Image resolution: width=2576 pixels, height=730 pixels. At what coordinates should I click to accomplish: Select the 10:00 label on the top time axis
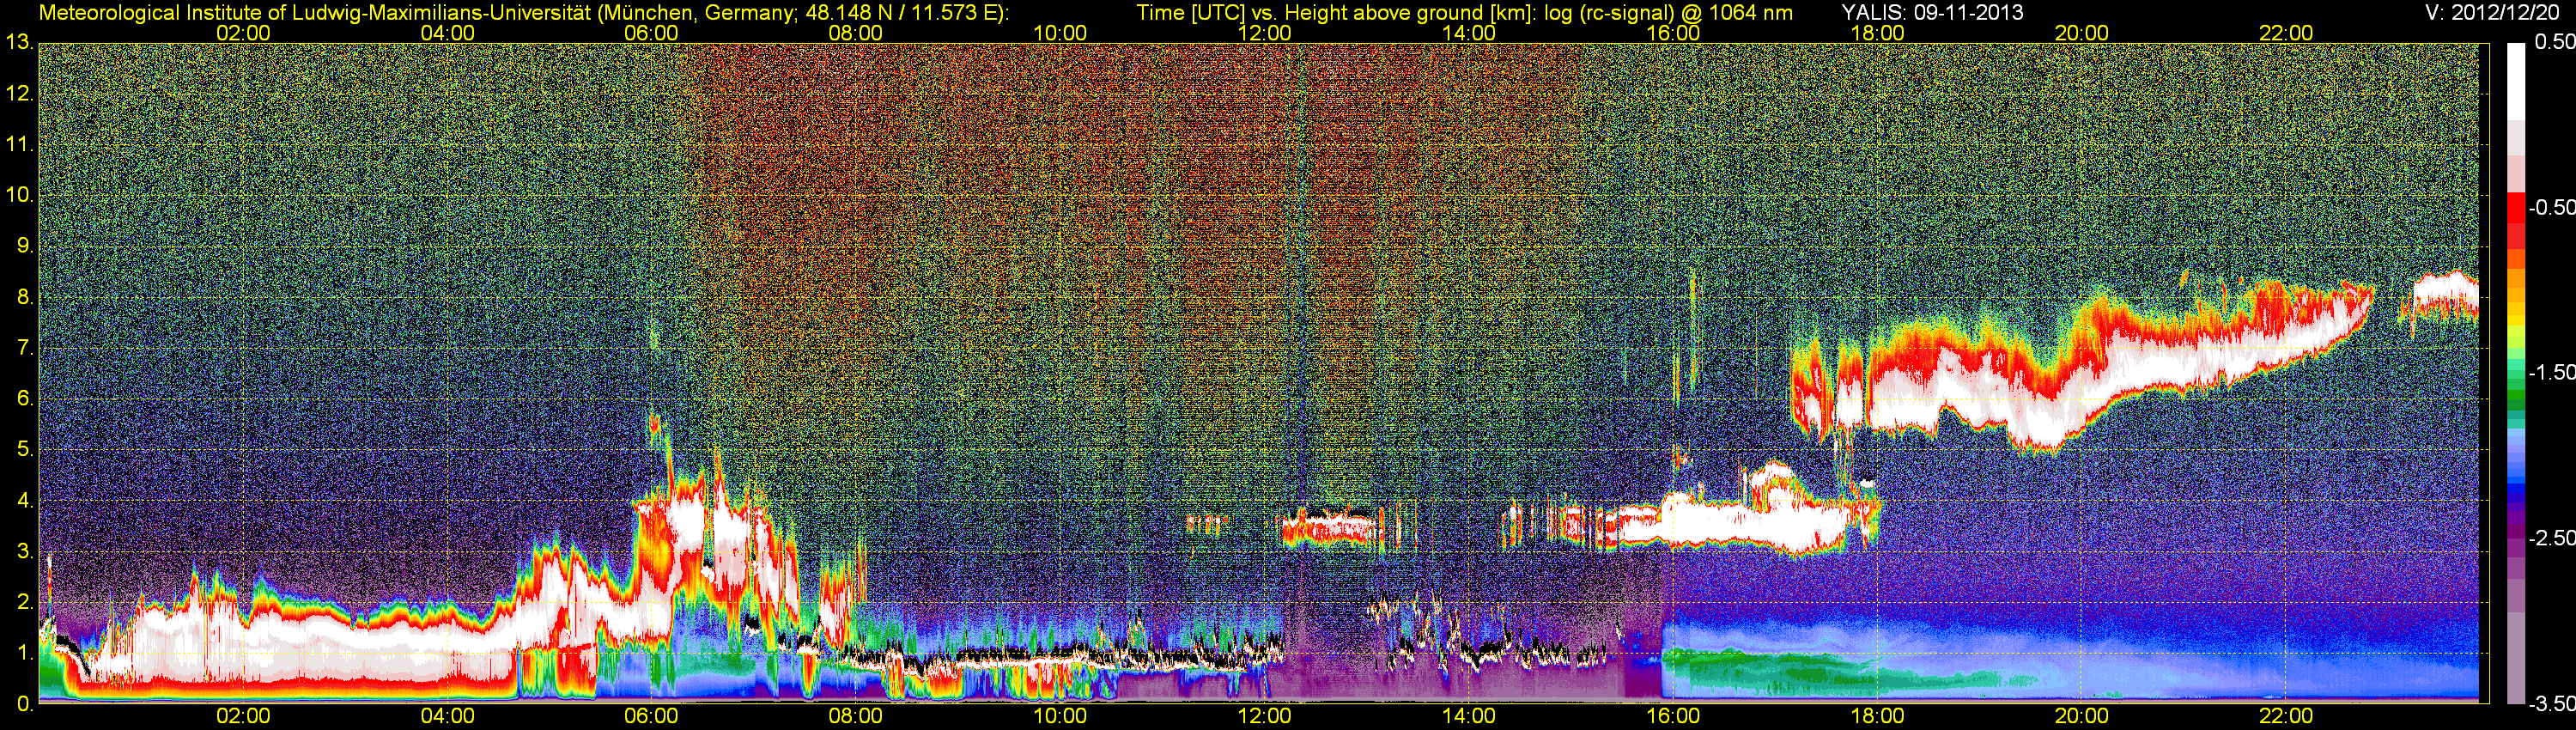[1060, 33]
